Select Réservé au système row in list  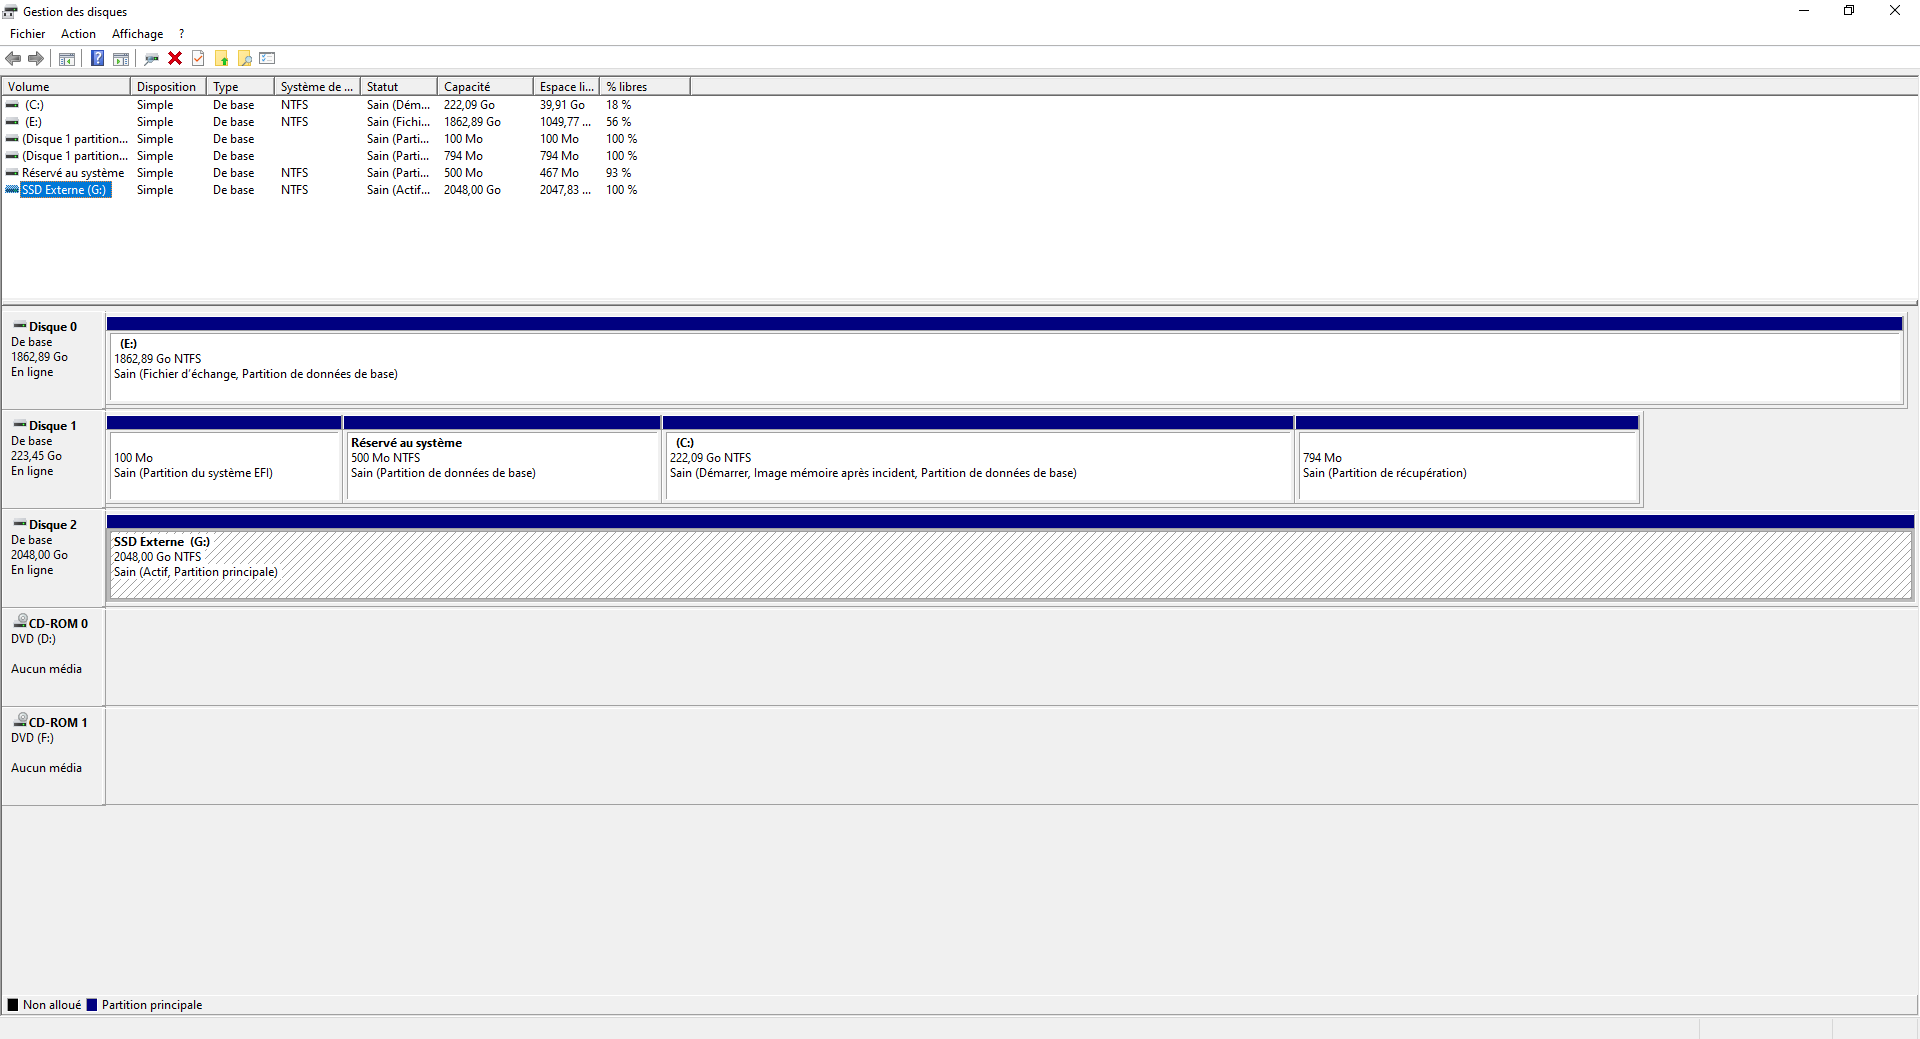346,173
